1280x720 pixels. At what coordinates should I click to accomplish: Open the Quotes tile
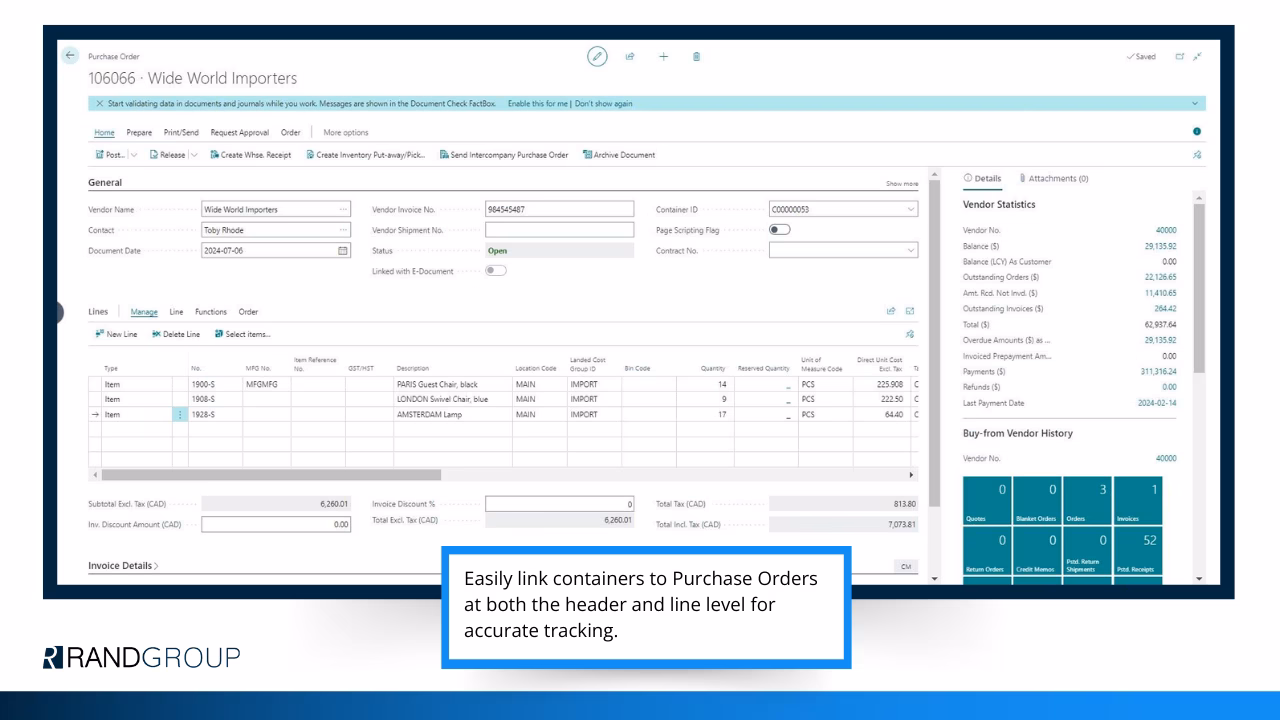(986, 501)
